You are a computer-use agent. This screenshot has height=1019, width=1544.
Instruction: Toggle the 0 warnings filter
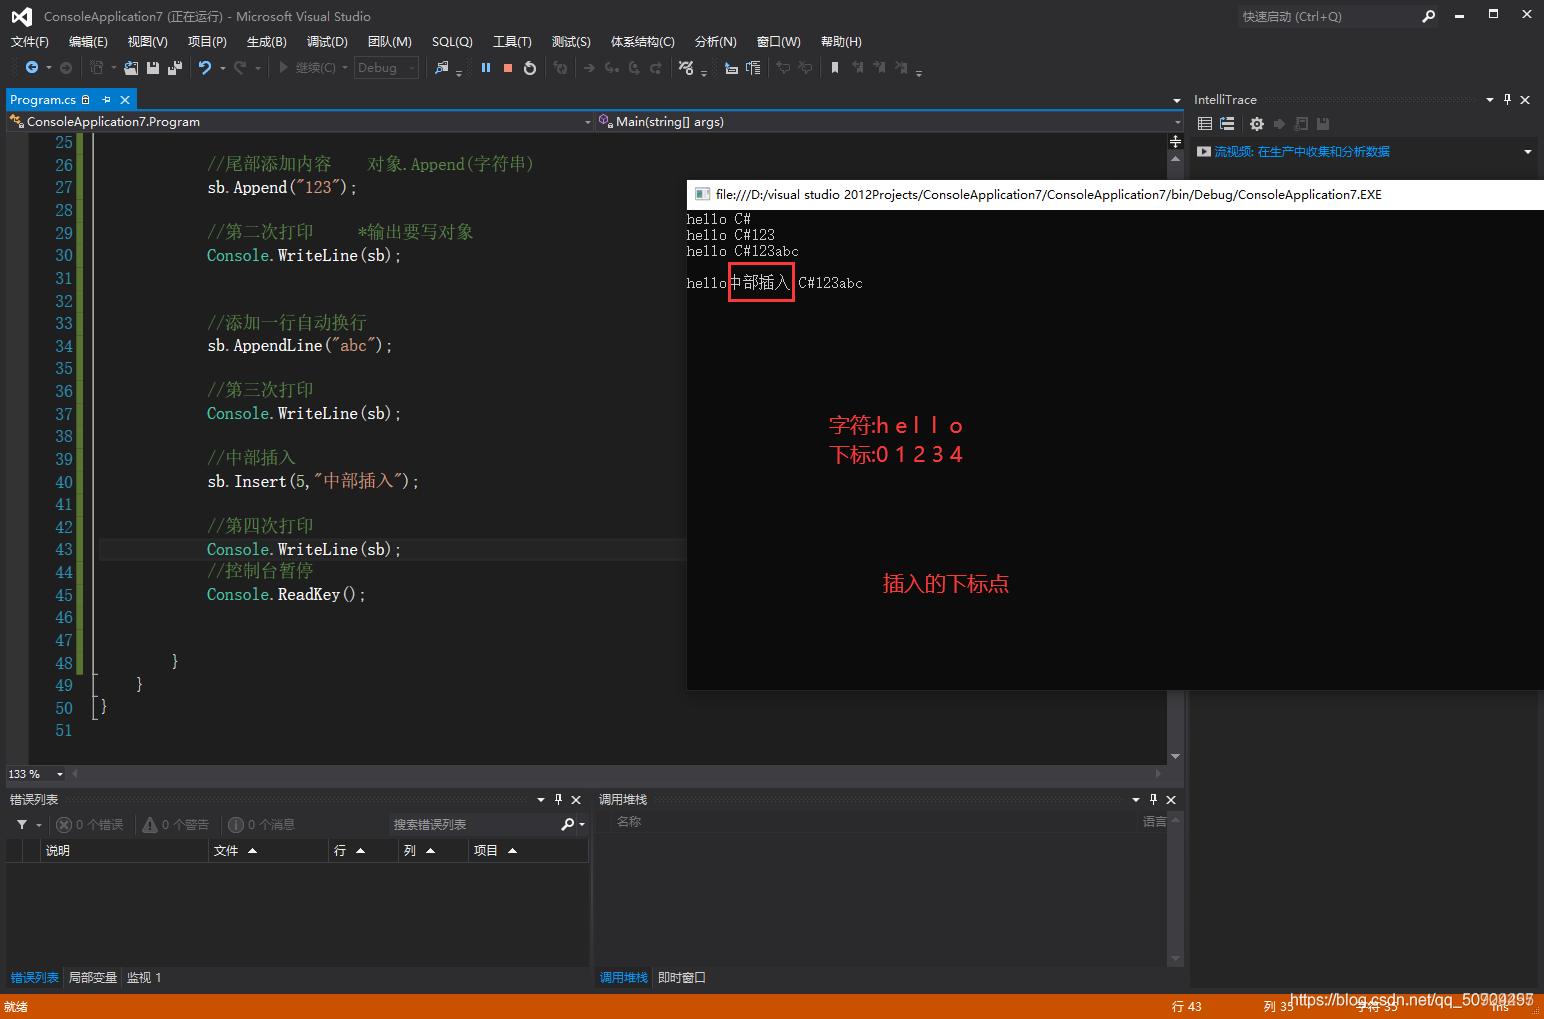pos(176,825)
